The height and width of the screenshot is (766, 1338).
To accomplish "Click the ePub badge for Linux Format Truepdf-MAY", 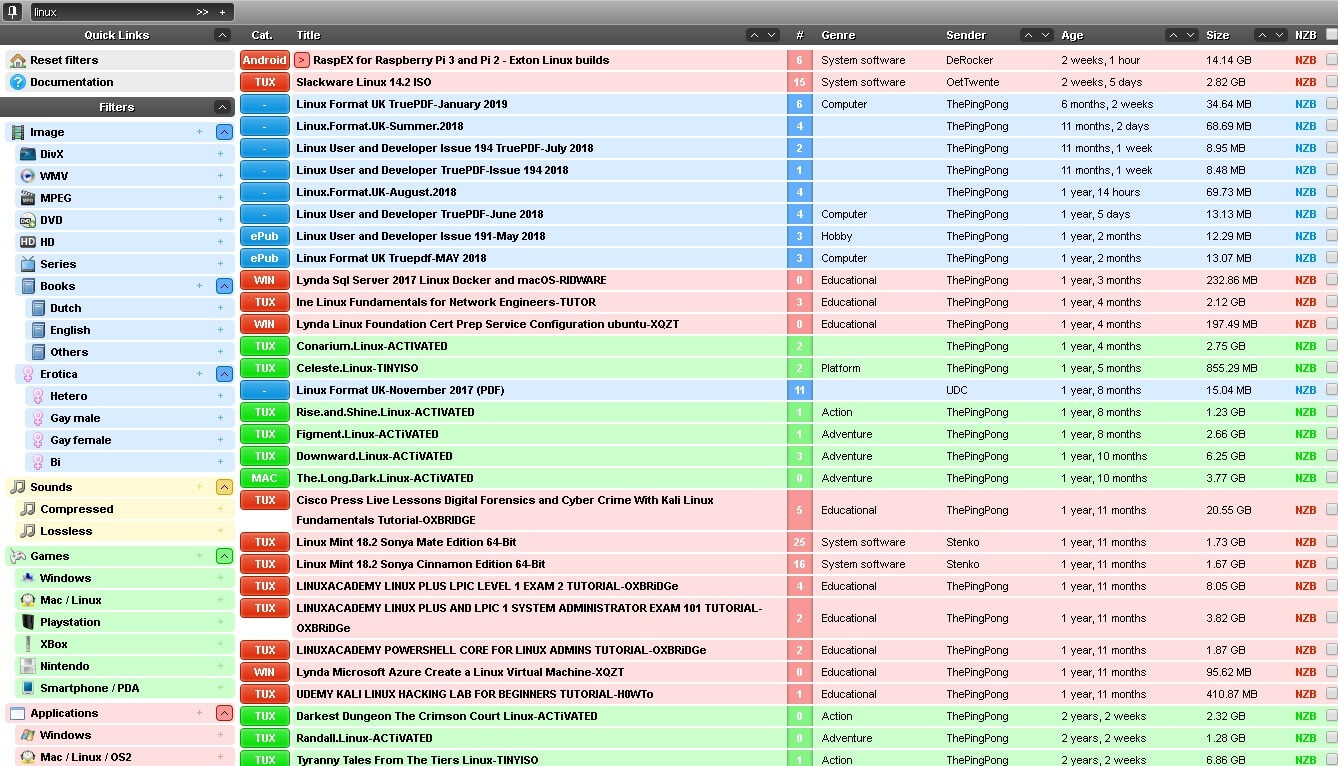I will tap(264, 258).
